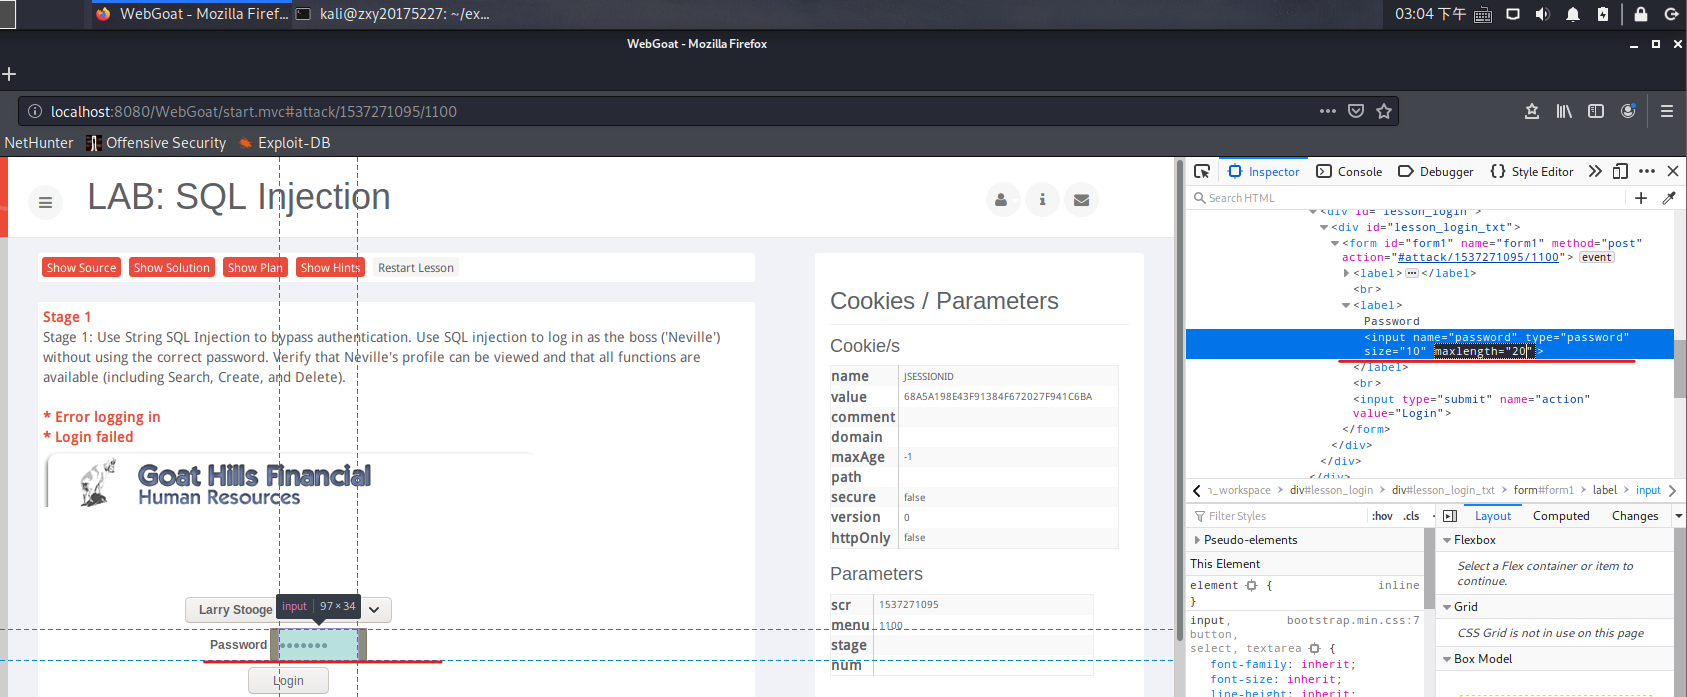
Task: Open the Library icon in Firefox toolbar
Action: [x=1564, y=111]
